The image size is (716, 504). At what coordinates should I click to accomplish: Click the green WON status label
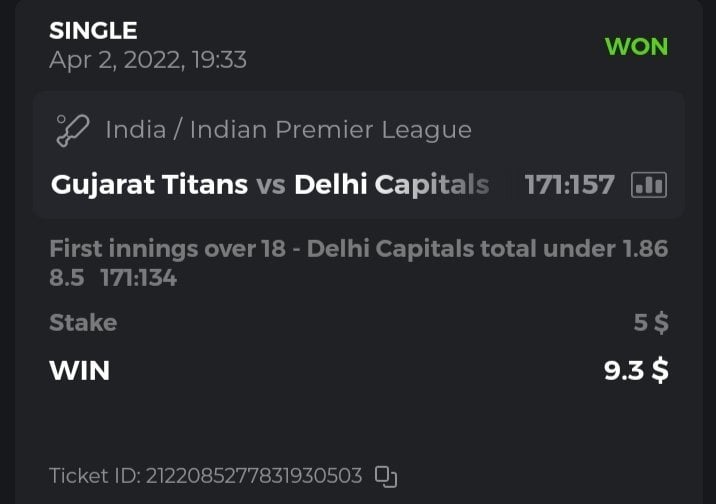point(636,46)
